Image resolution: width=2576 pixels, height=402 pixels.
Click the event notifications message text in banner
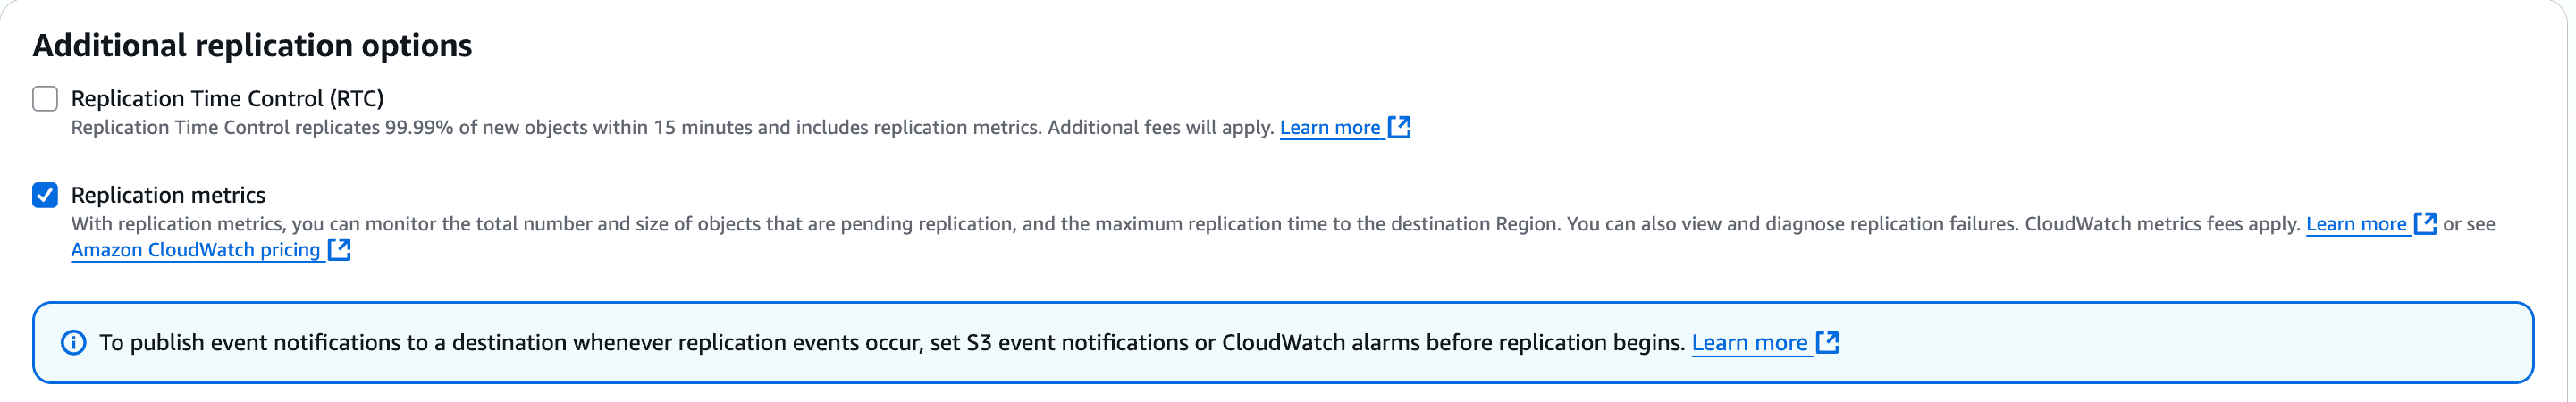coord(890,343)
